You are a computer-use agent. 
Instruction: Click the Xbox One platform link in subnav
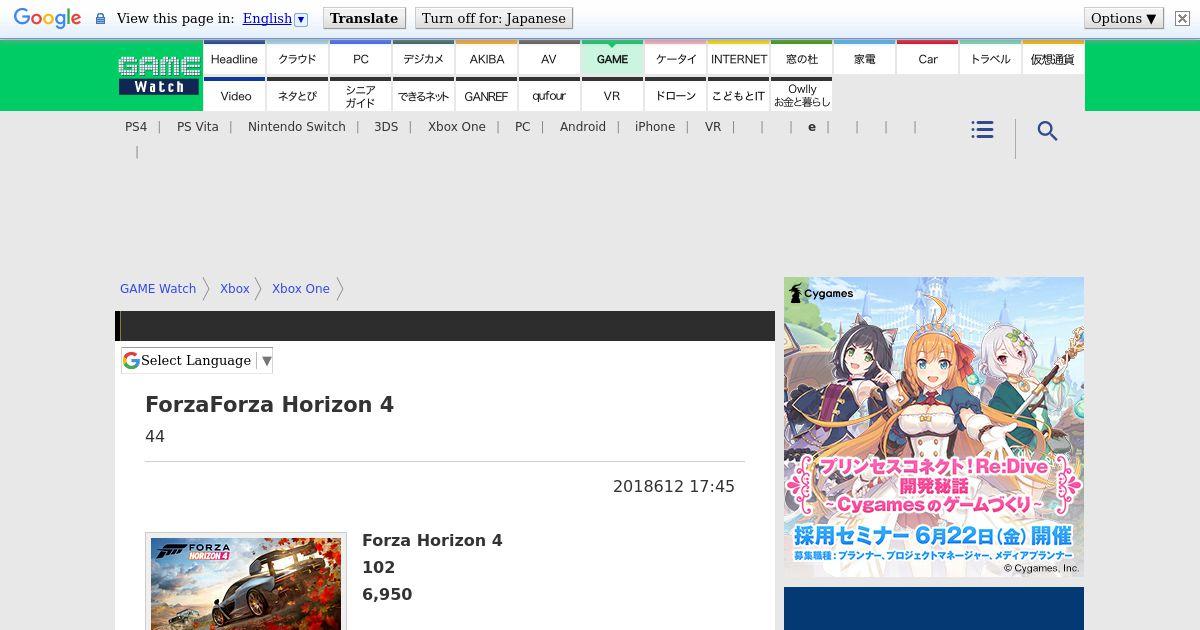tap(457, 127)
